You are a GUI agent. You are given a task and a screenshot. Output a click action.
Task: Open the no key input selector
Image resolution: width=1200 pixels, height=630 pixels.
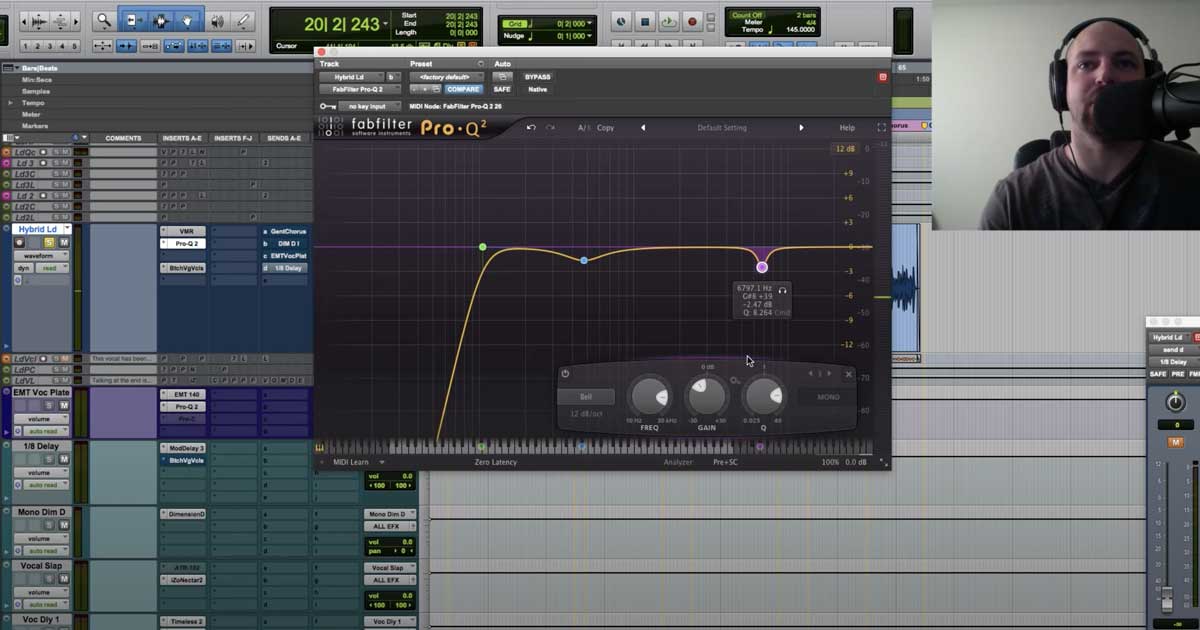click(x=370, y=104)
